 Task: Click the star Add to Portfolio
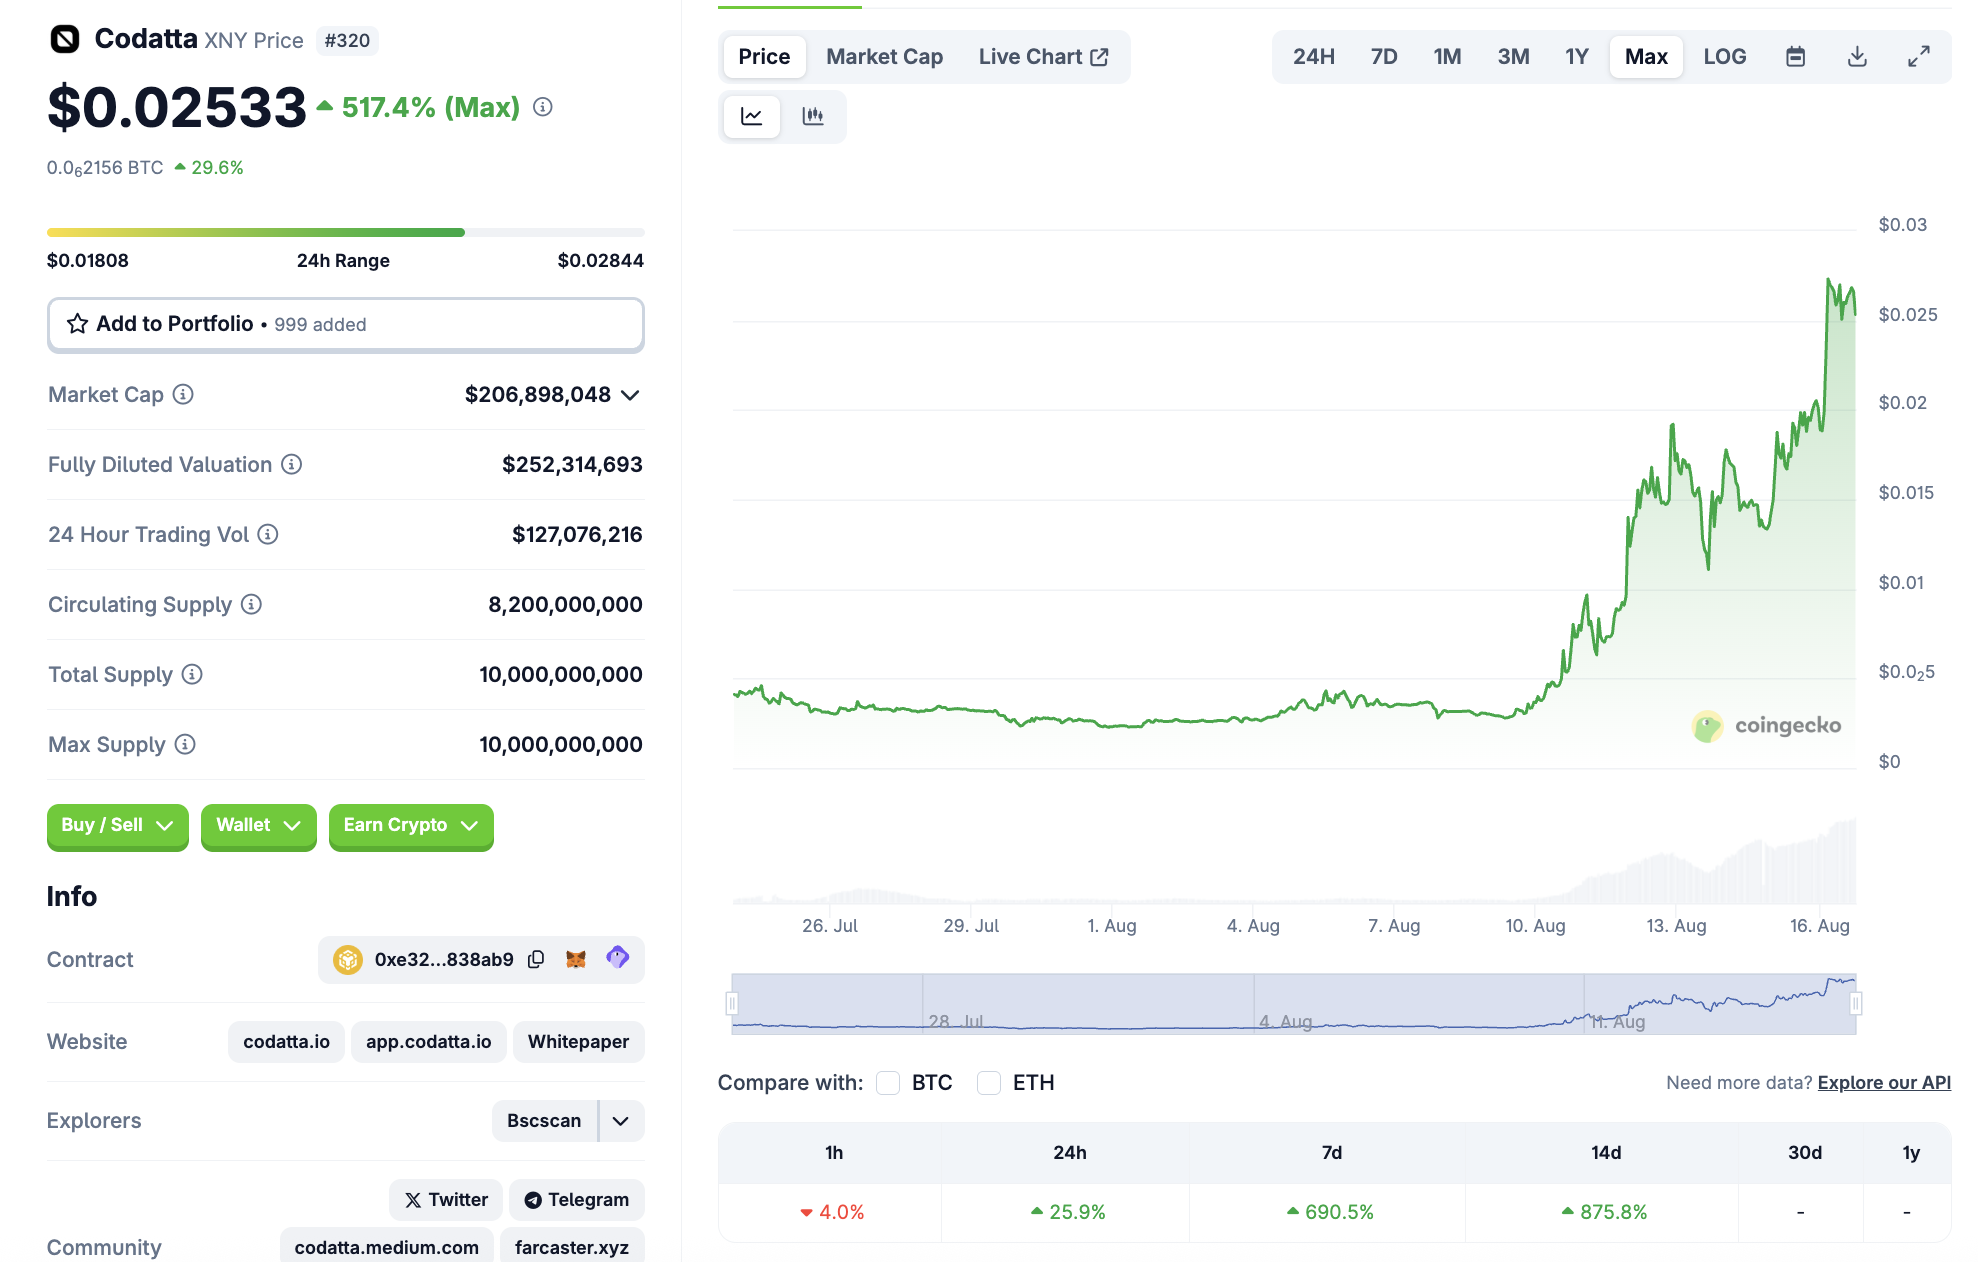tap(78, 324)
